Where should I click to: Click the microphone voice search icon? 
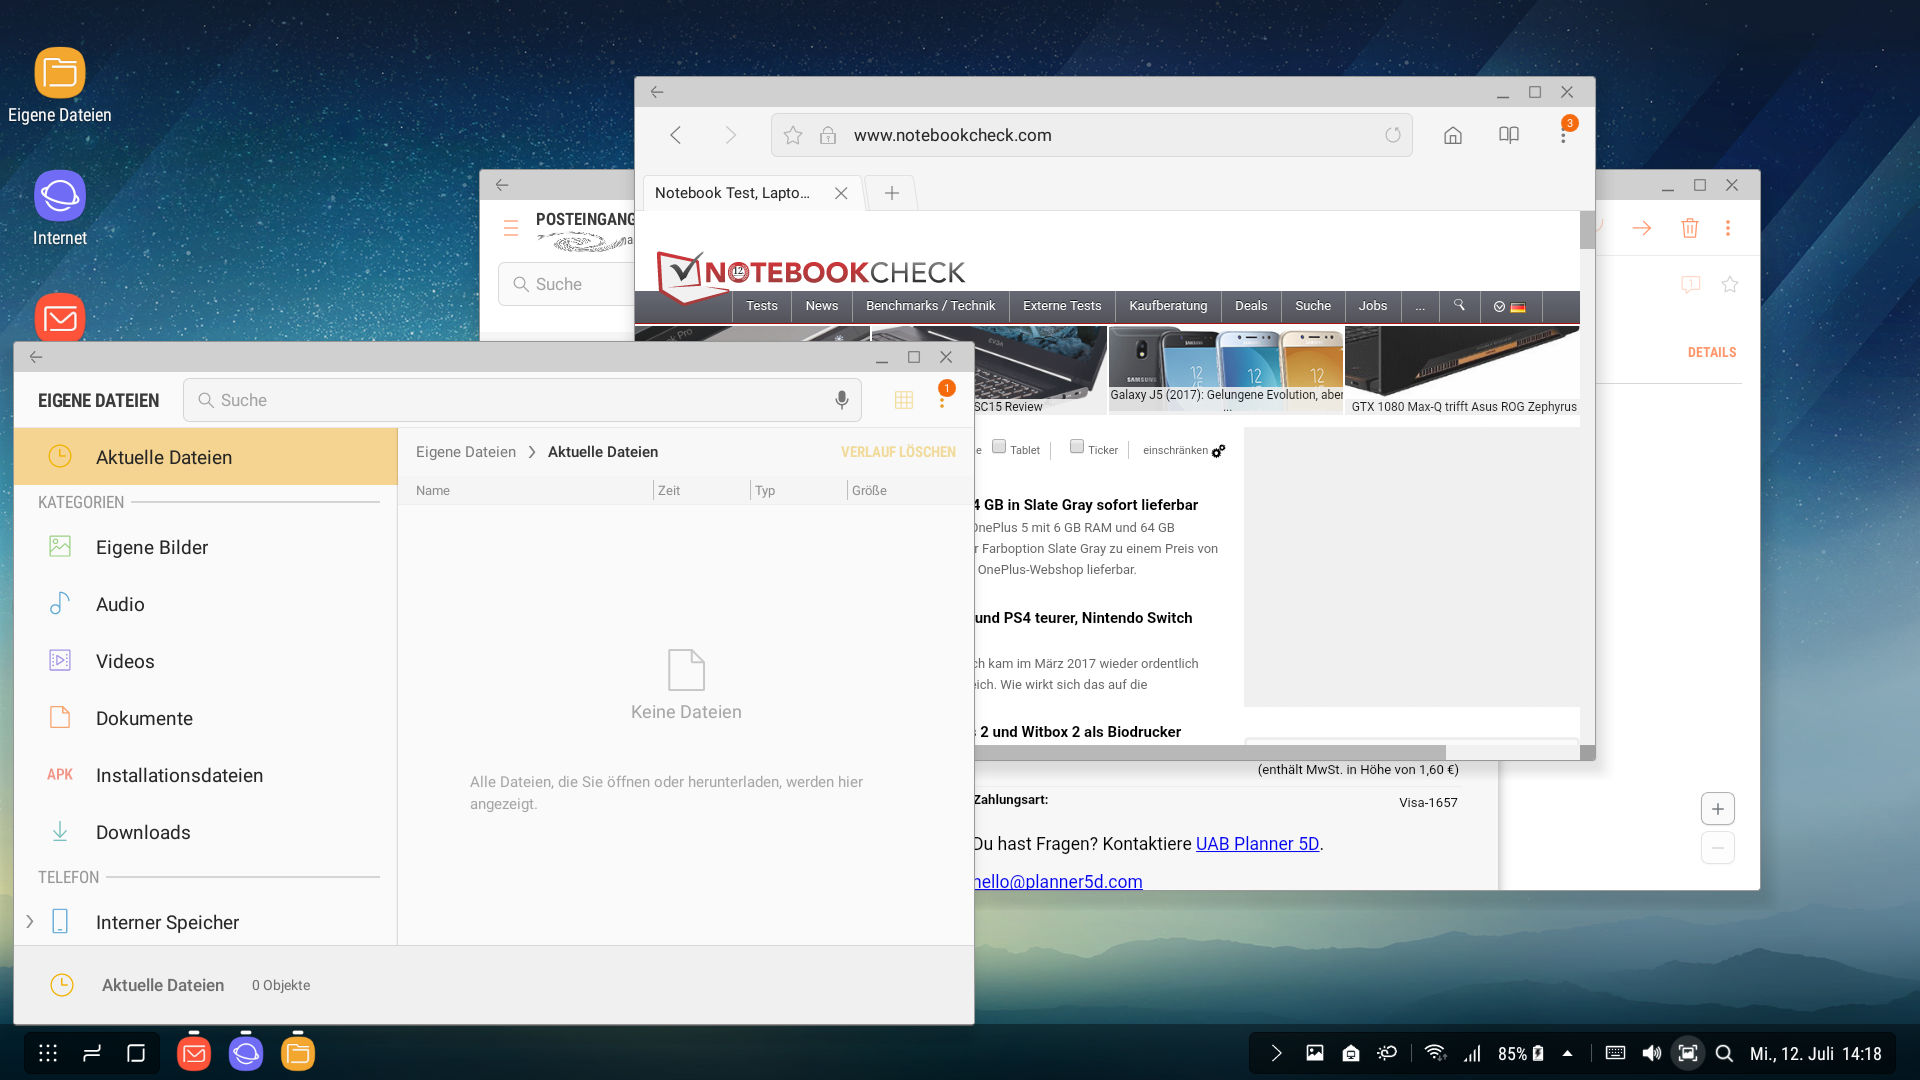(842, 400)
